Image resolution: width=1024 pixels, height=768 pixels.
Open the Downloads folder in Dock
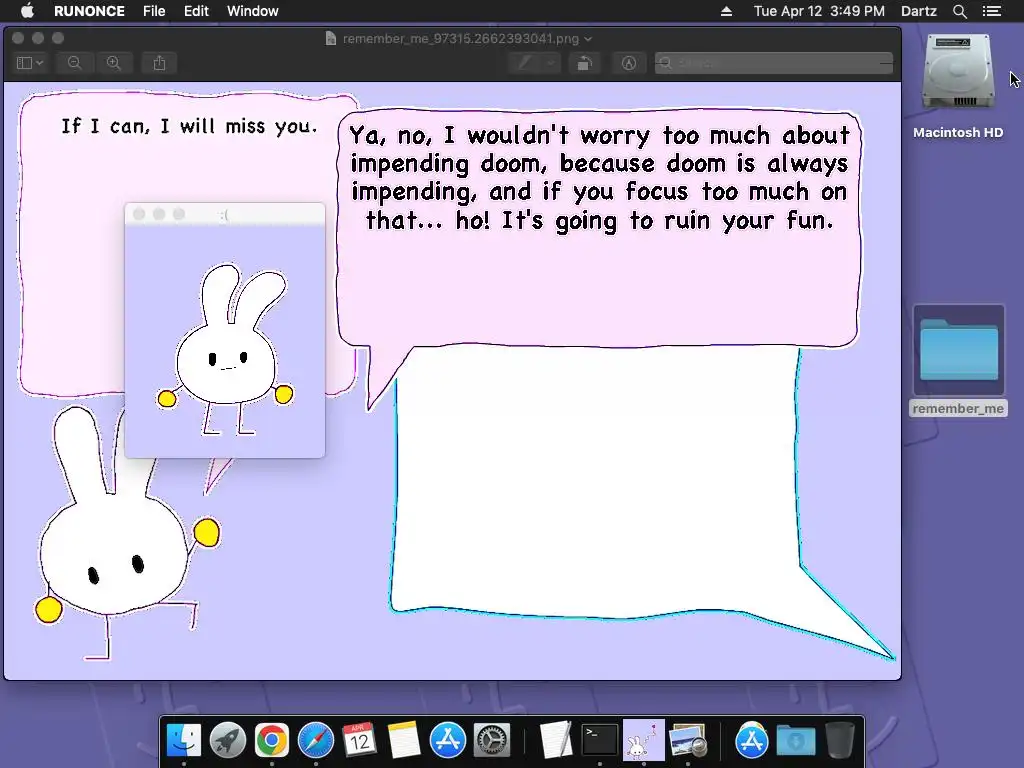(x=795, y=741)
